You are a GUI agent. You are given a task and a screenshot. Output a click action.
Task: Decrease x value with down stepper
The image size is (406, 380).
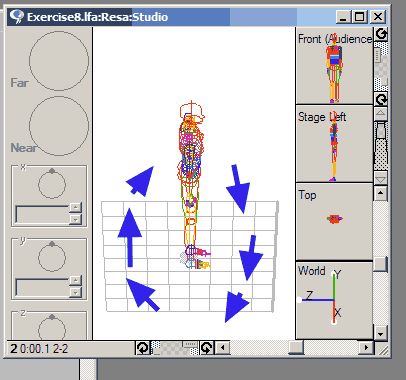[76, 219]
